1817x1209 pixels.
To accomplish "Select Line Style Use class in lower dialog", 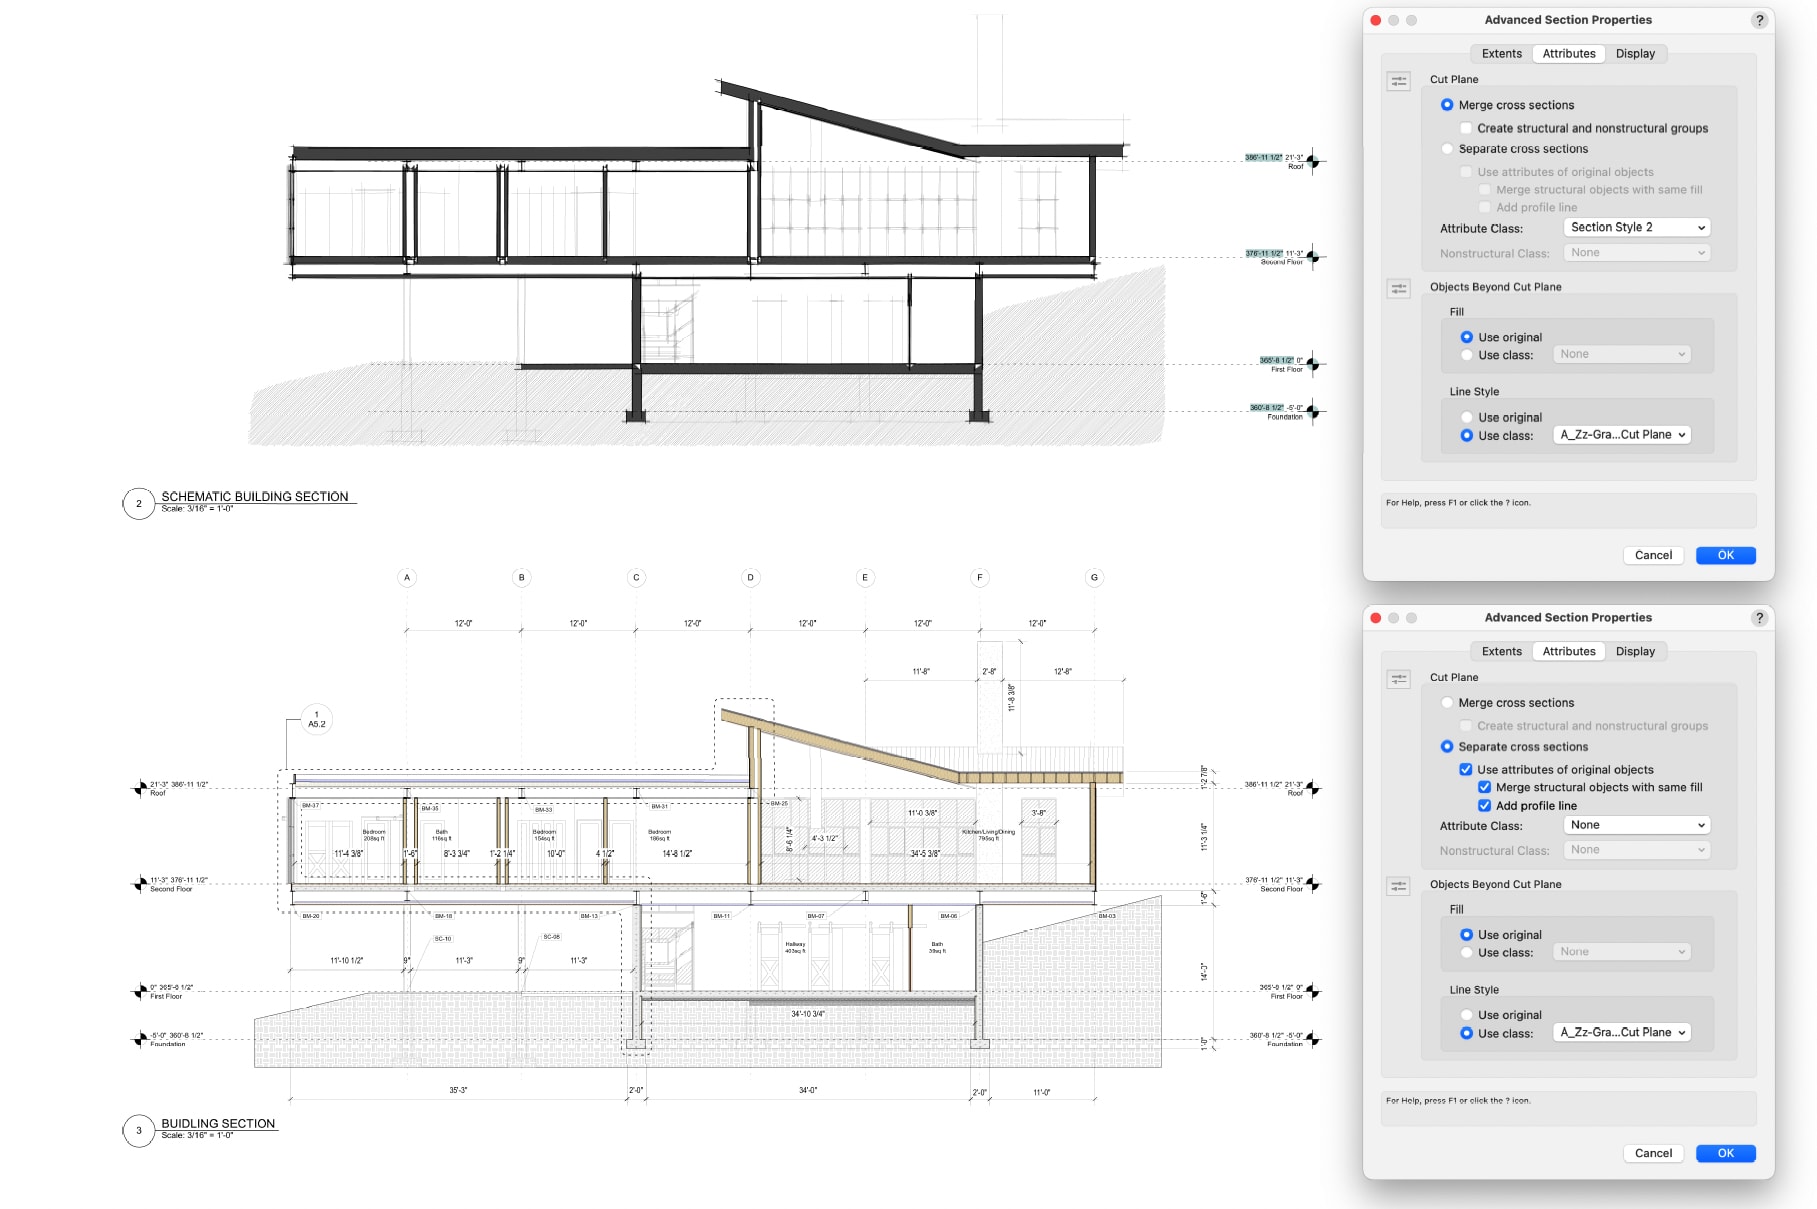I will pyautogui.click(x=1467, y=1033).
